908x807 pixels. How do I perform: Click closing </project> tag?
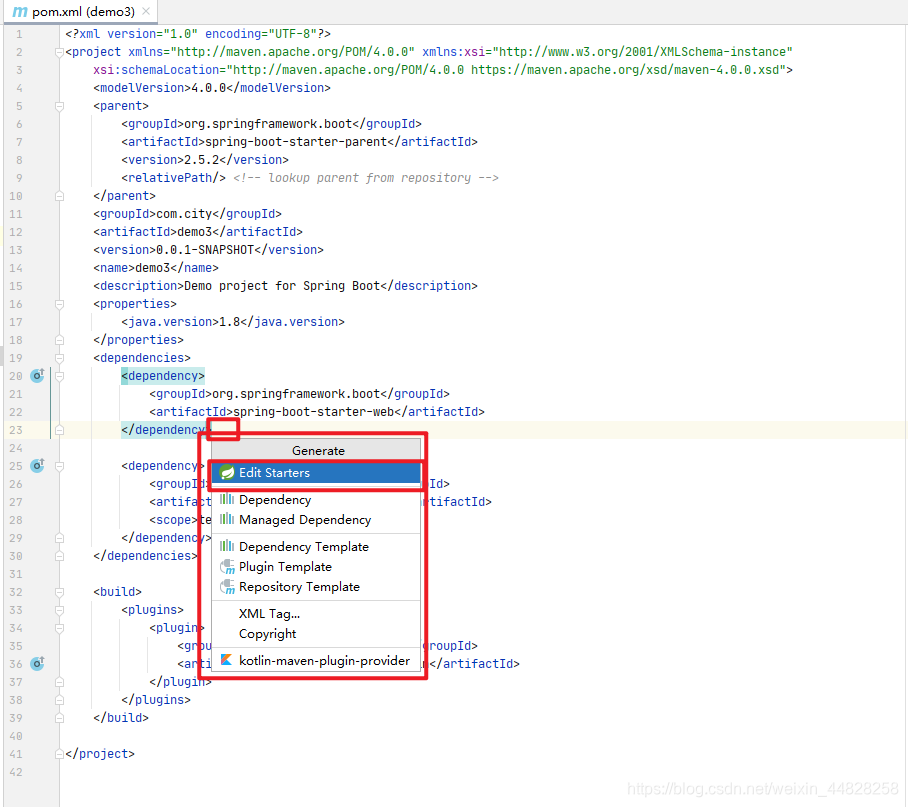[100, 754]
